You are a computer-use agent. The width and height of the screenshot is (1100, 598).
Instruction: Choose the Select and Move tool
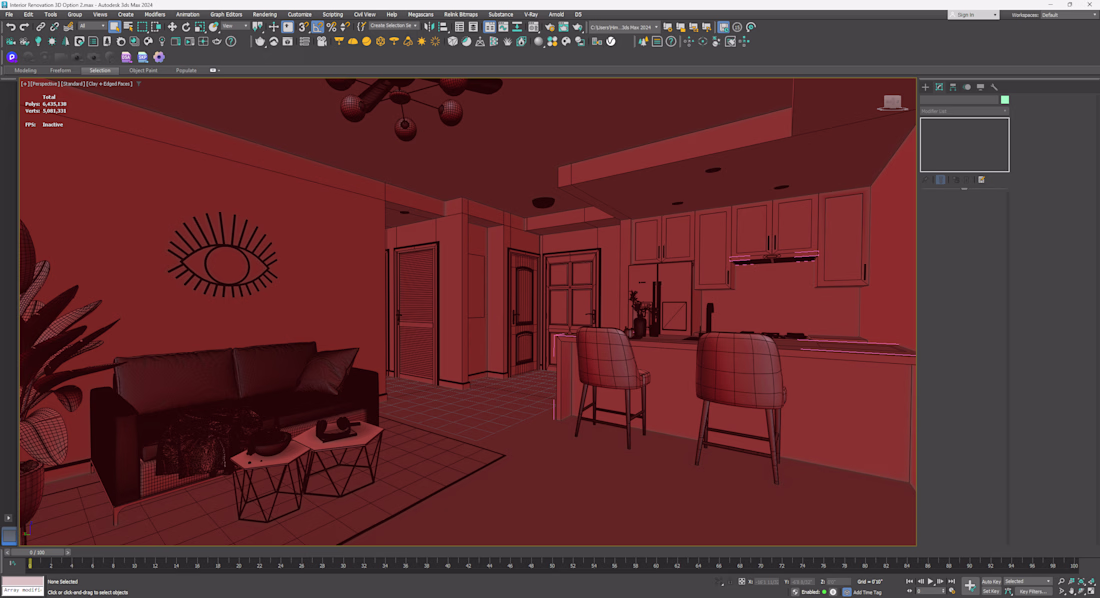tap(172, 27)
